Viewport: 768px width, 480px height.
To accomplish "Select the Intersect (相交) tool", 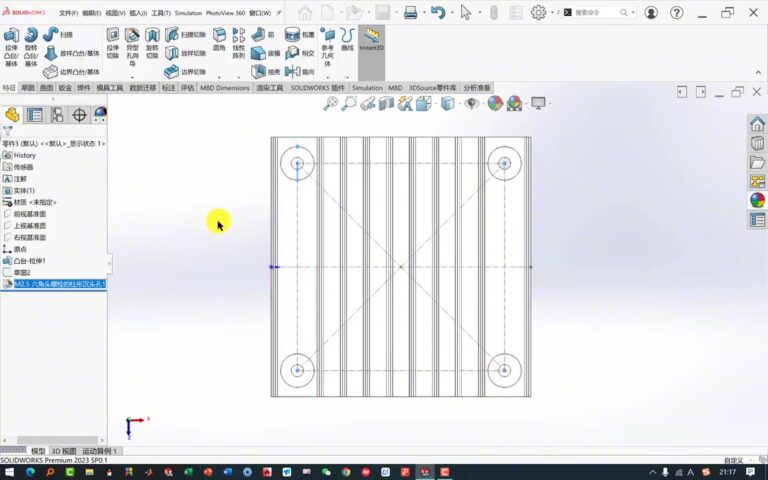I will coord(299,53).
